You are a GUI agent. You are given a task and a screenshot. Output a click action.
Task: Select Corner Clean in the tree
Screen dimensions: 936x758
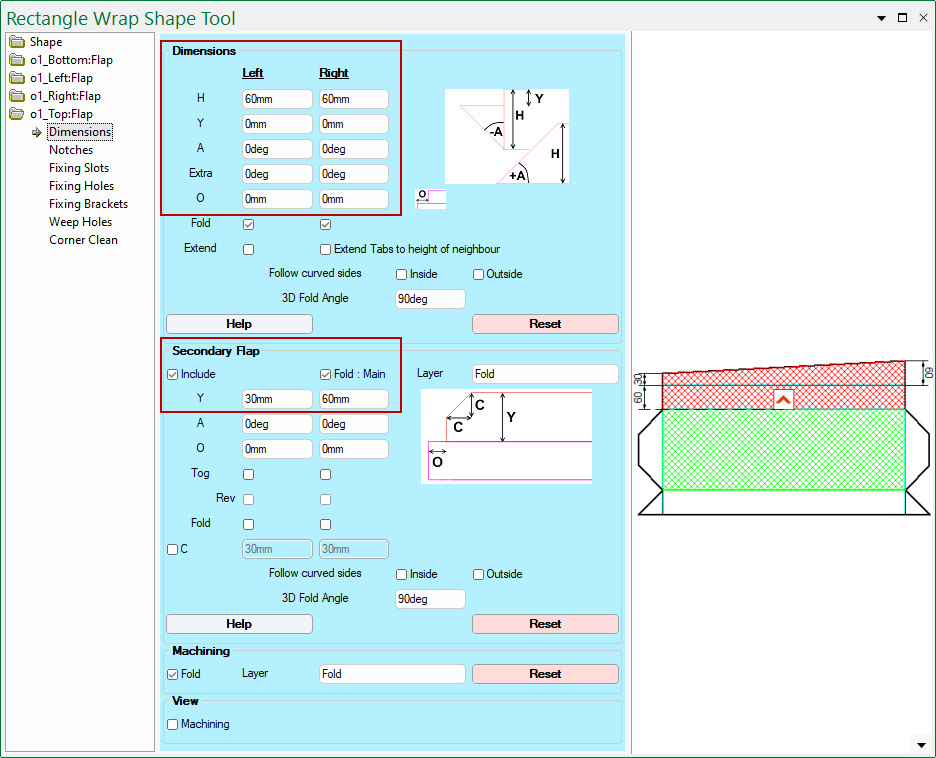click(84, 239)
